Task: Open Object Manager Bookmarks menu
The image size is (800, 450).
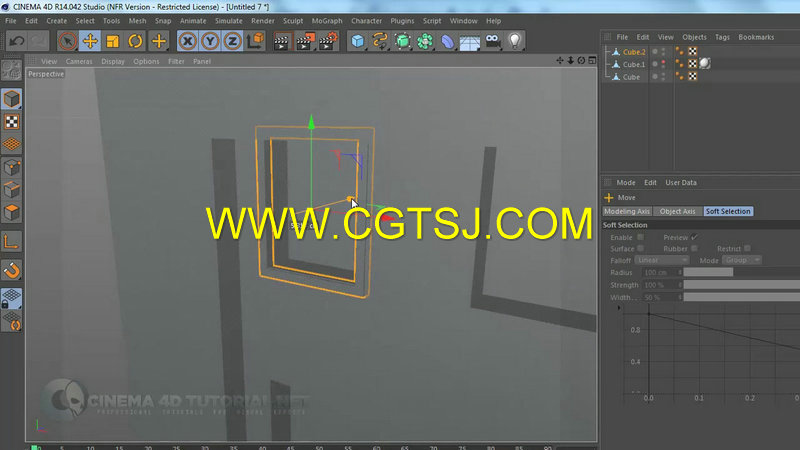Action: tap(756, 37)
